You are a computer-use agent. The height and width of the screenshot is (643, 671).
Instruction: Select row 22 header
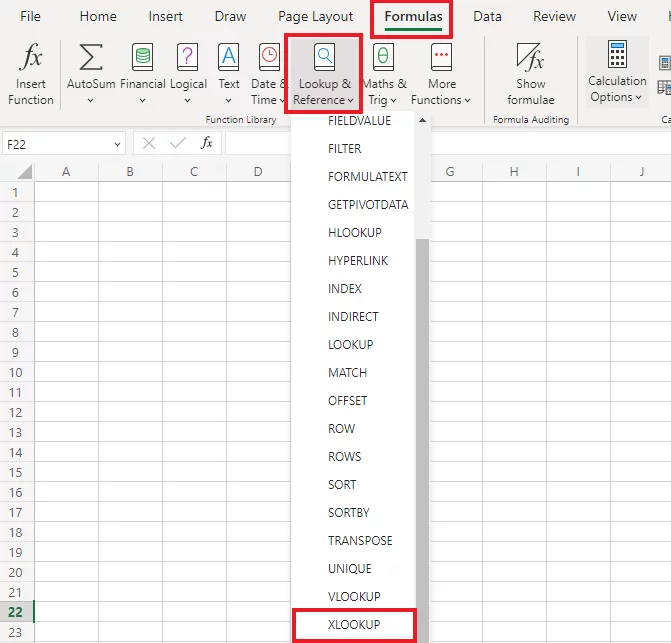tap(16, 612)
